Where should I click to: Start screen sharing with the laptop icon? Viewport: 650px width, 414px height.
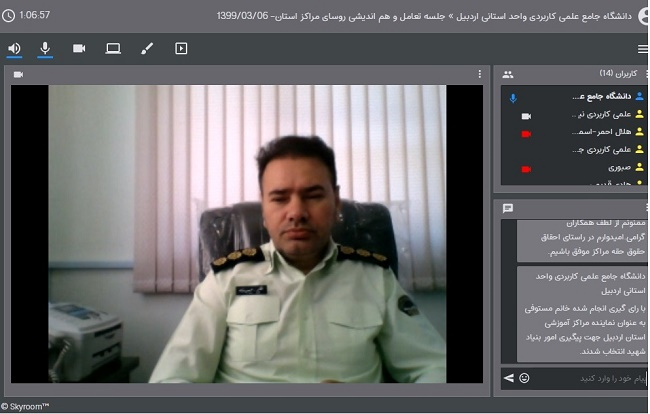coord(113,48)
